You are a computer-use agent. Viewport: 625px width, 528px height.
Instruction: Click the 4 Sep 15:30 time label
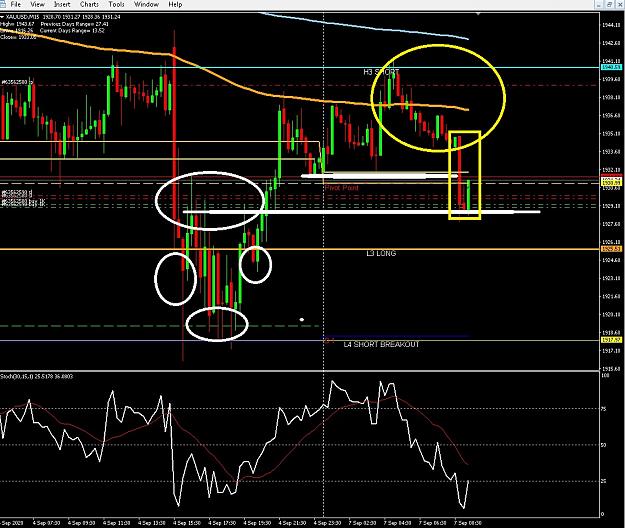[187, 523]
